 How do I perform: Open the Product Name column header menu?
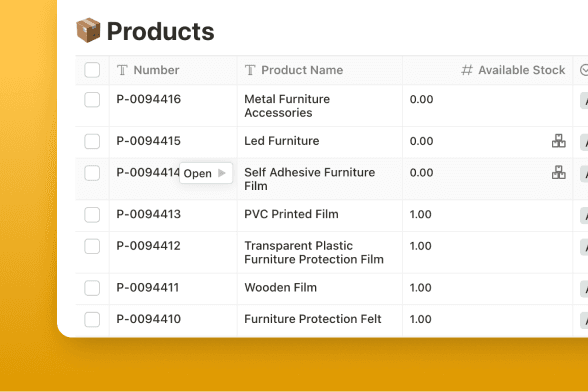302,70
